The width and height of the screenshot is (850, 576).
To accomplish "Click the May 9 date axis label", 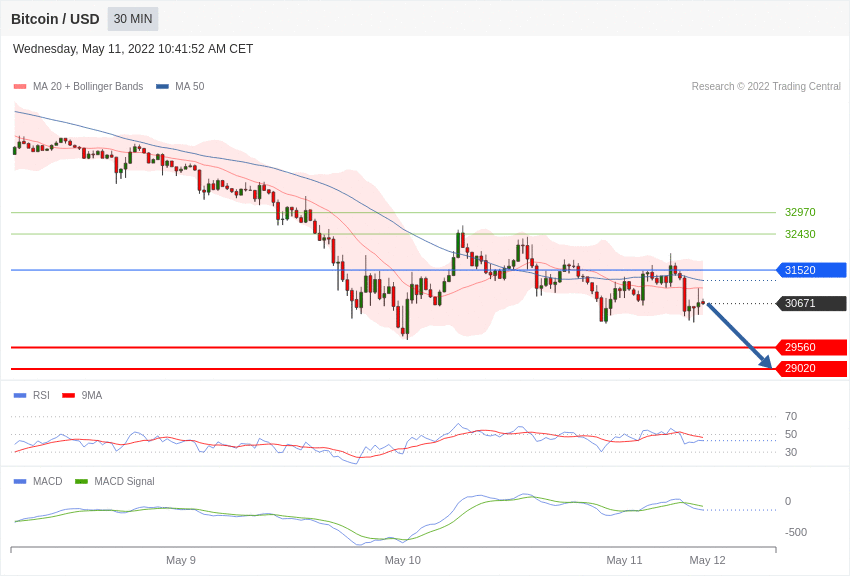I will [x=181, y=560].
